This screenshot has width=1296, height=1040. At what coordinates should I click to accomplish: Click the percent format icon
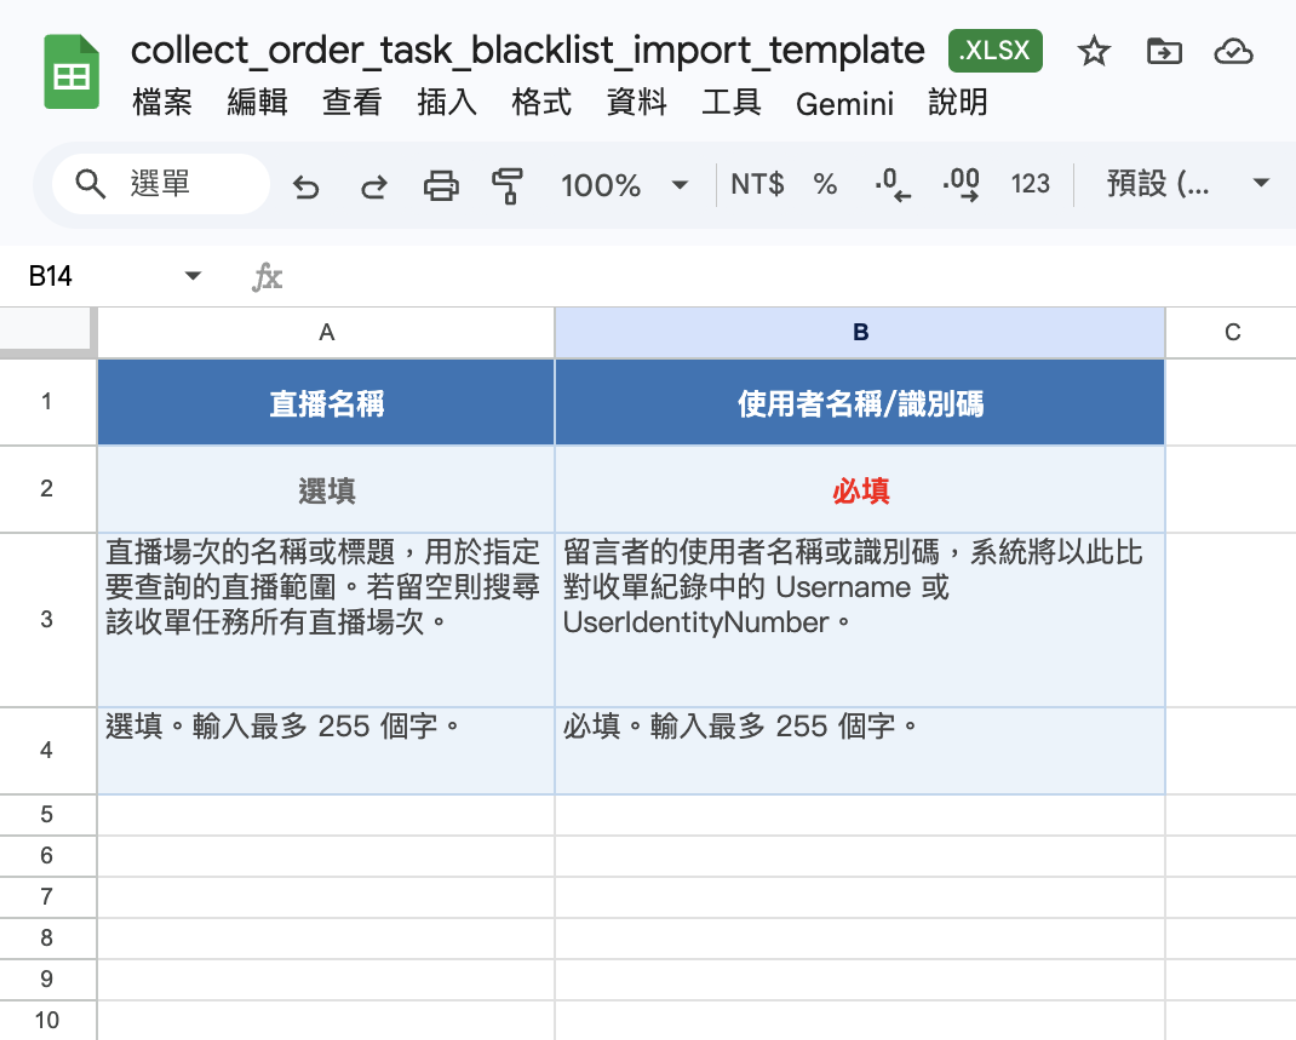point(825,184)
